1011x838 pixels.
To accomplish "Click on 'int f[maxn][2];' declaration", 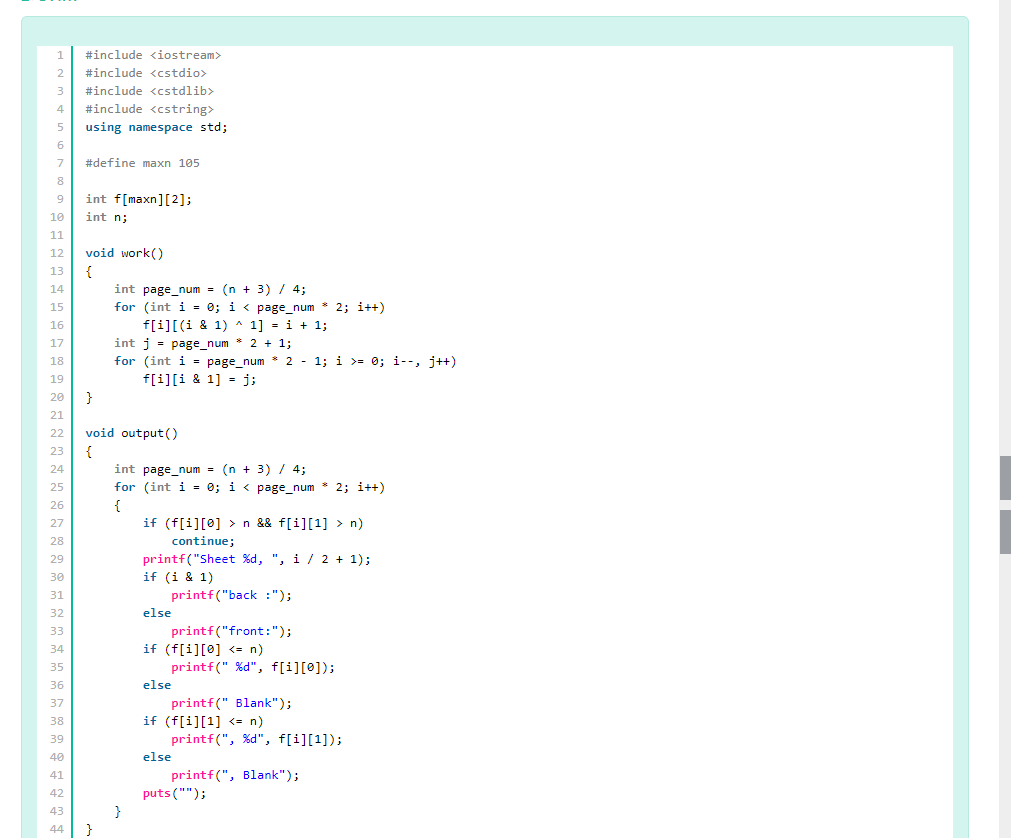I will pyautogui.click(x=139, y=199).
